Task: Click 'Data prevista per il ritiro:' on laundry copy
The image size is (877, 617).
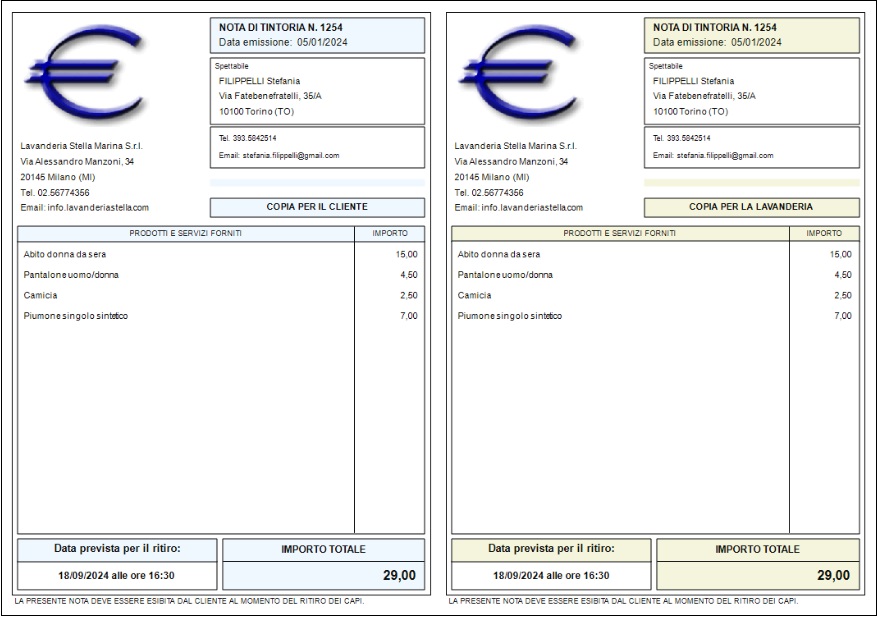Action: coord(551,549)
